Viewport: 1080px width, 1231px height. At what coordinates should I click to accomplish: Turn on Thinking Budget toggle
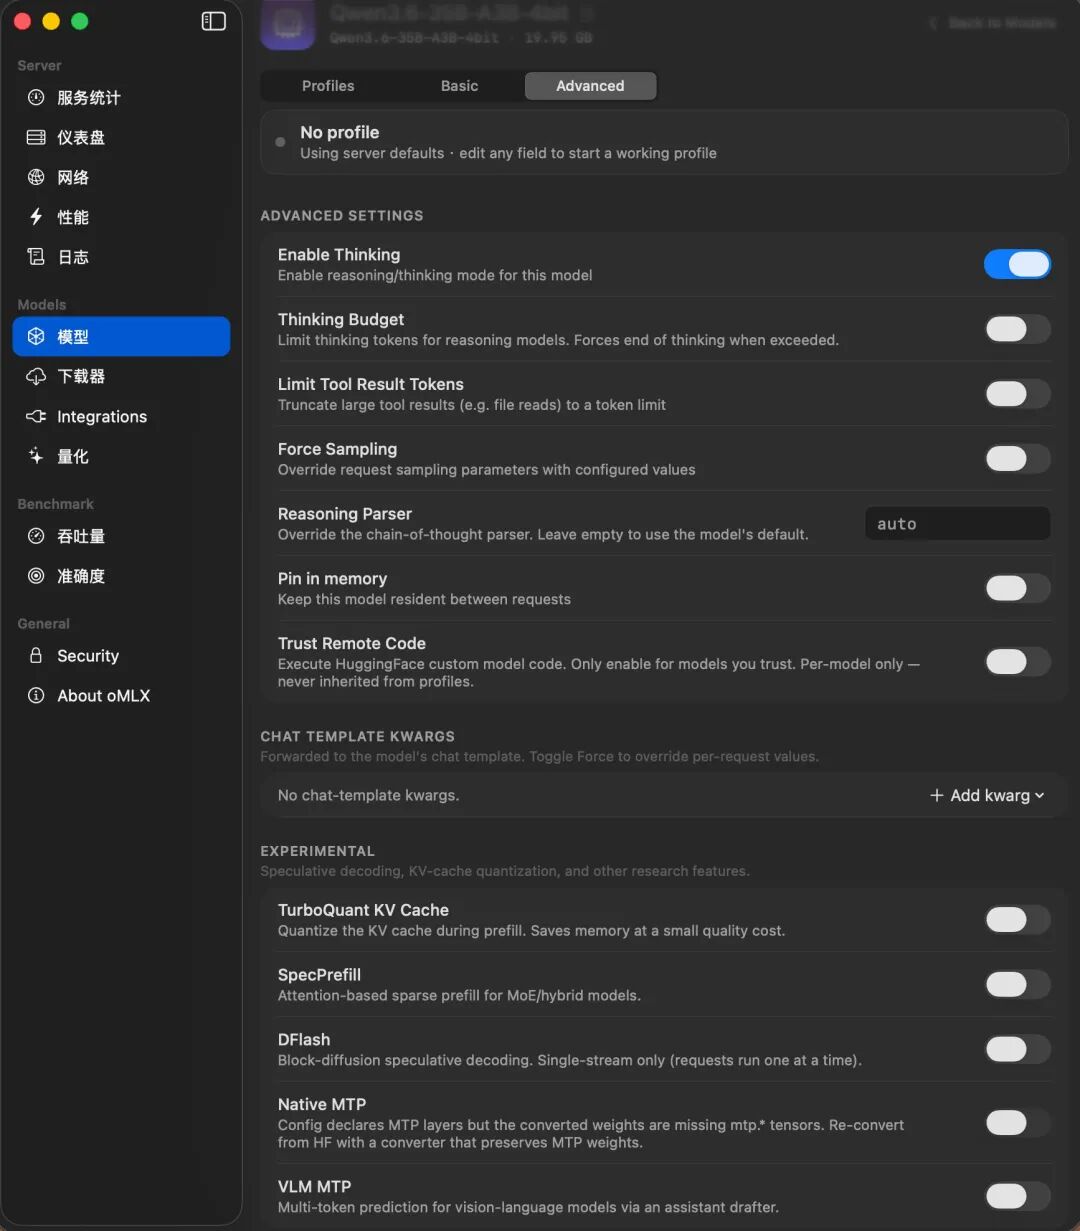pyautogui.click(x=1017, y=329)
